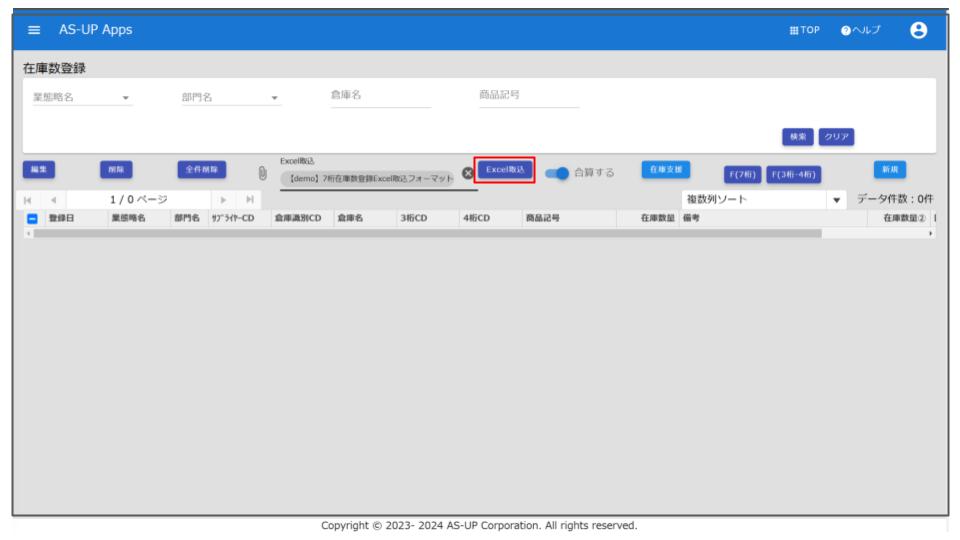Screen dimensions: 960x540
Task: Click the user account avatar icon
Action: coord(915,30)
